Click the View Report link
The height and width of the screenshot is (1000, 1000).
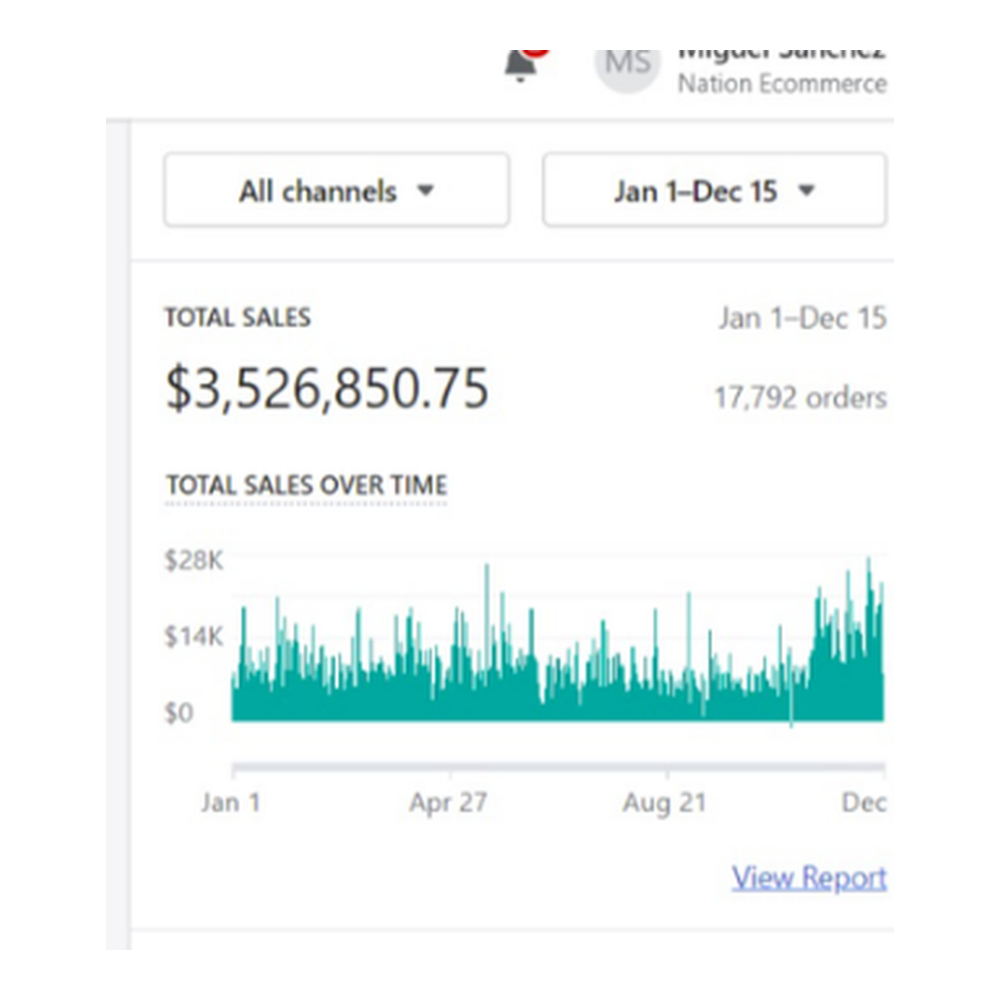[809, 878]
